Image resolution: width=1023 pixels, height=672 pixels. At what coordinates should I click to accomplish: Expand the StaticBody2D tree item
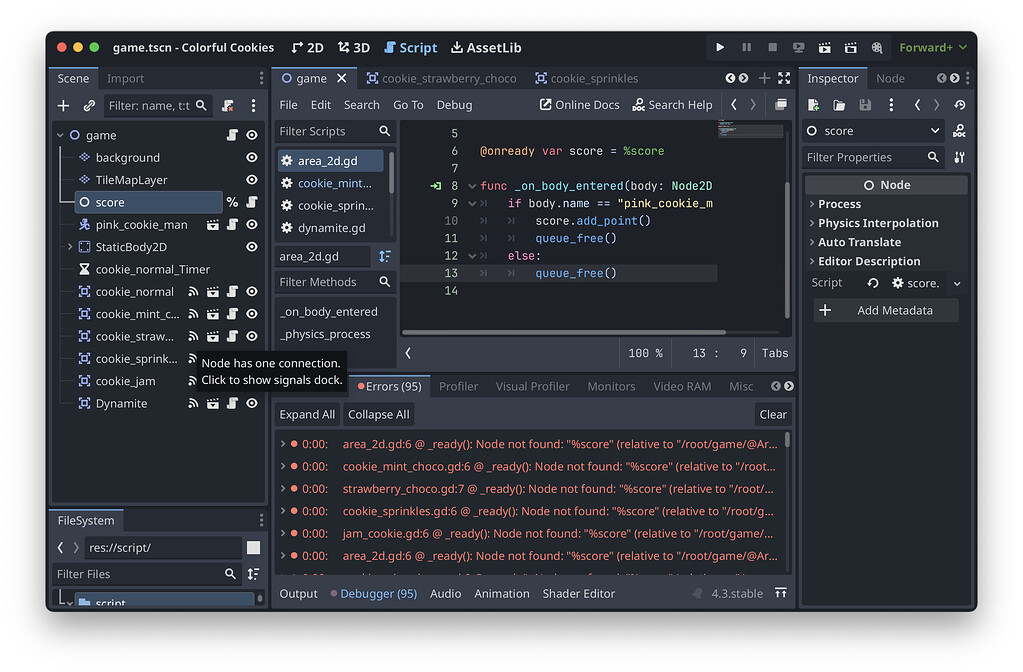click(69, 246)
